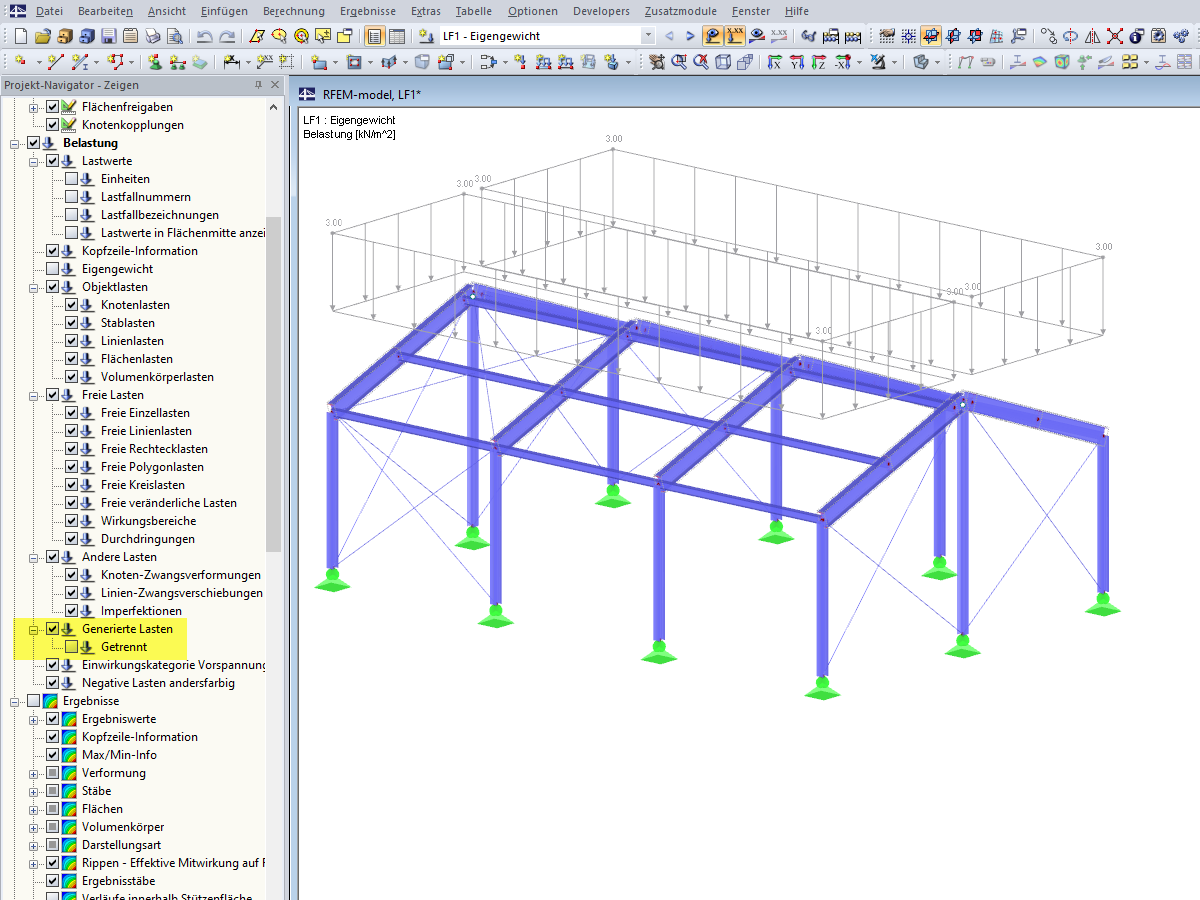The width and height of the screenshot is (1200, 900).
Task: Open the Extras menu
Action: (425, 11)
